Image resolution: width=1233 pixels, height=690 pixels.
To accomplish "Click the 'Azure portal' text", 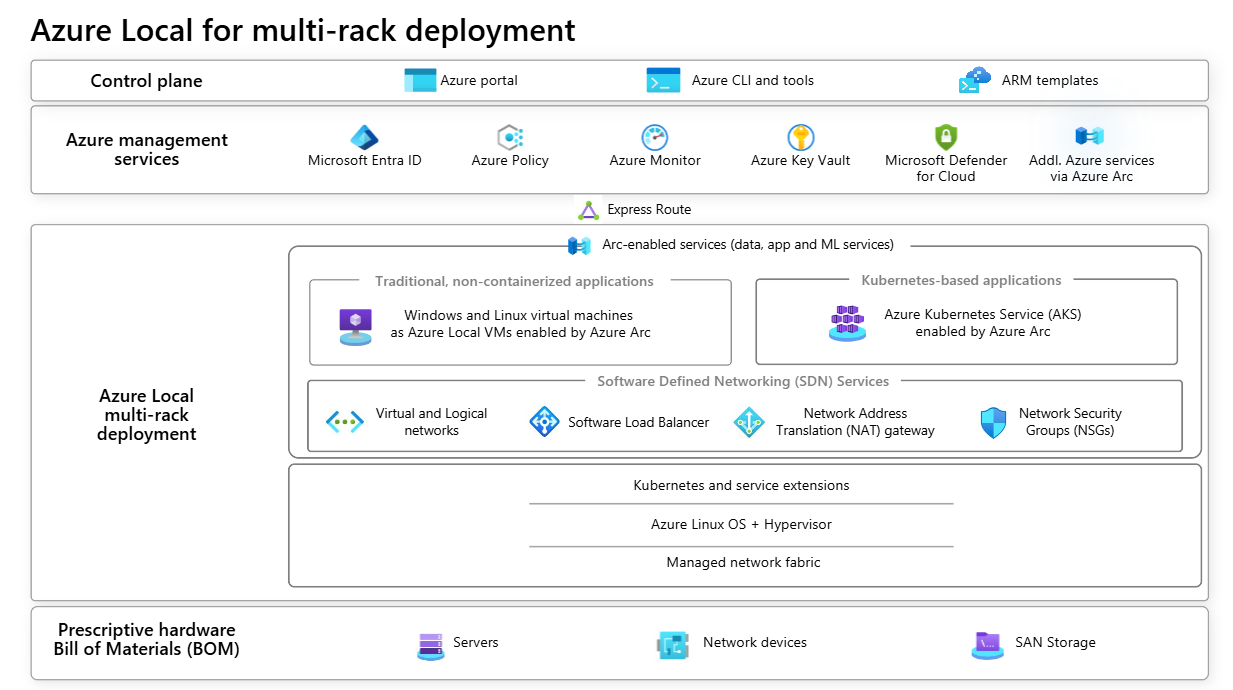I will [x=479, y=80].
